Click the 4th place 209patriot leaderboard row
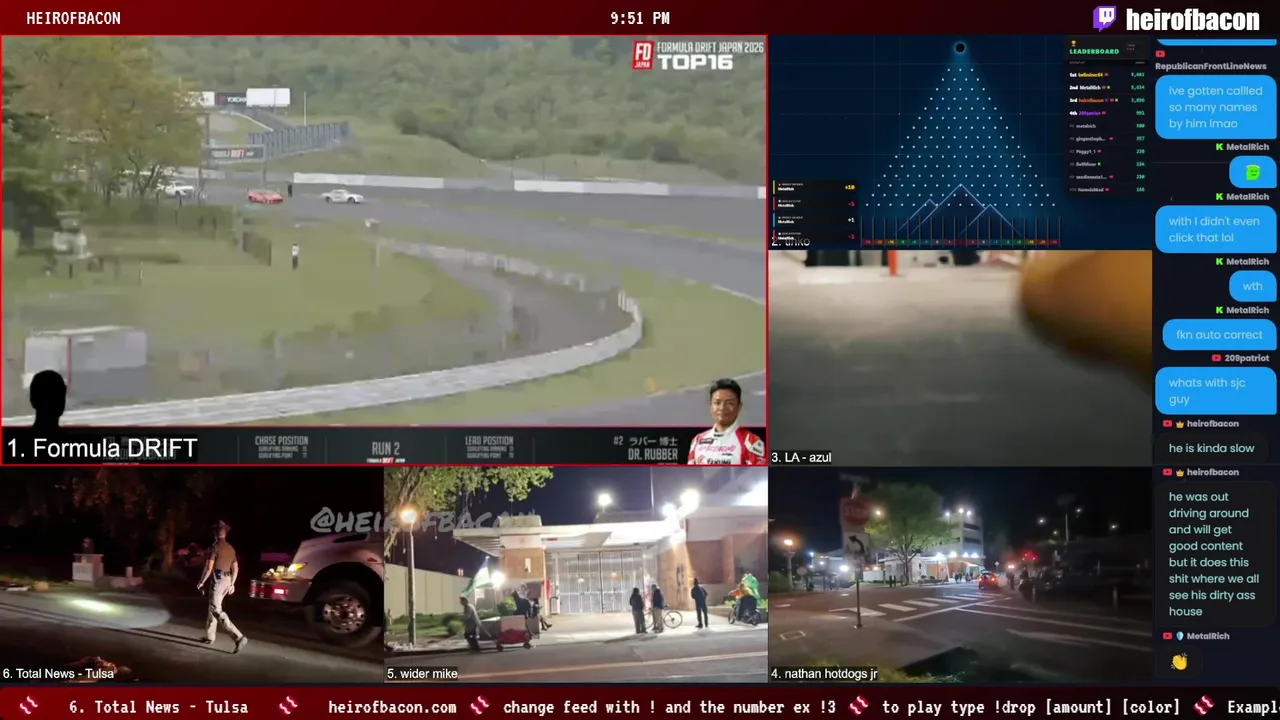 1107,113
